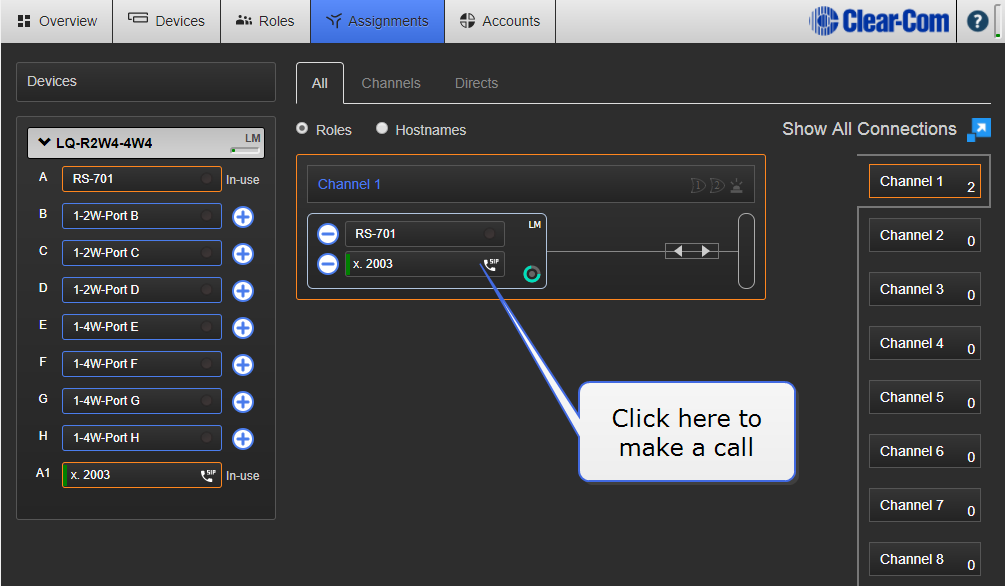
Task: Remove x. 2003 from Channel 1
Action: [x=327, y=264]
